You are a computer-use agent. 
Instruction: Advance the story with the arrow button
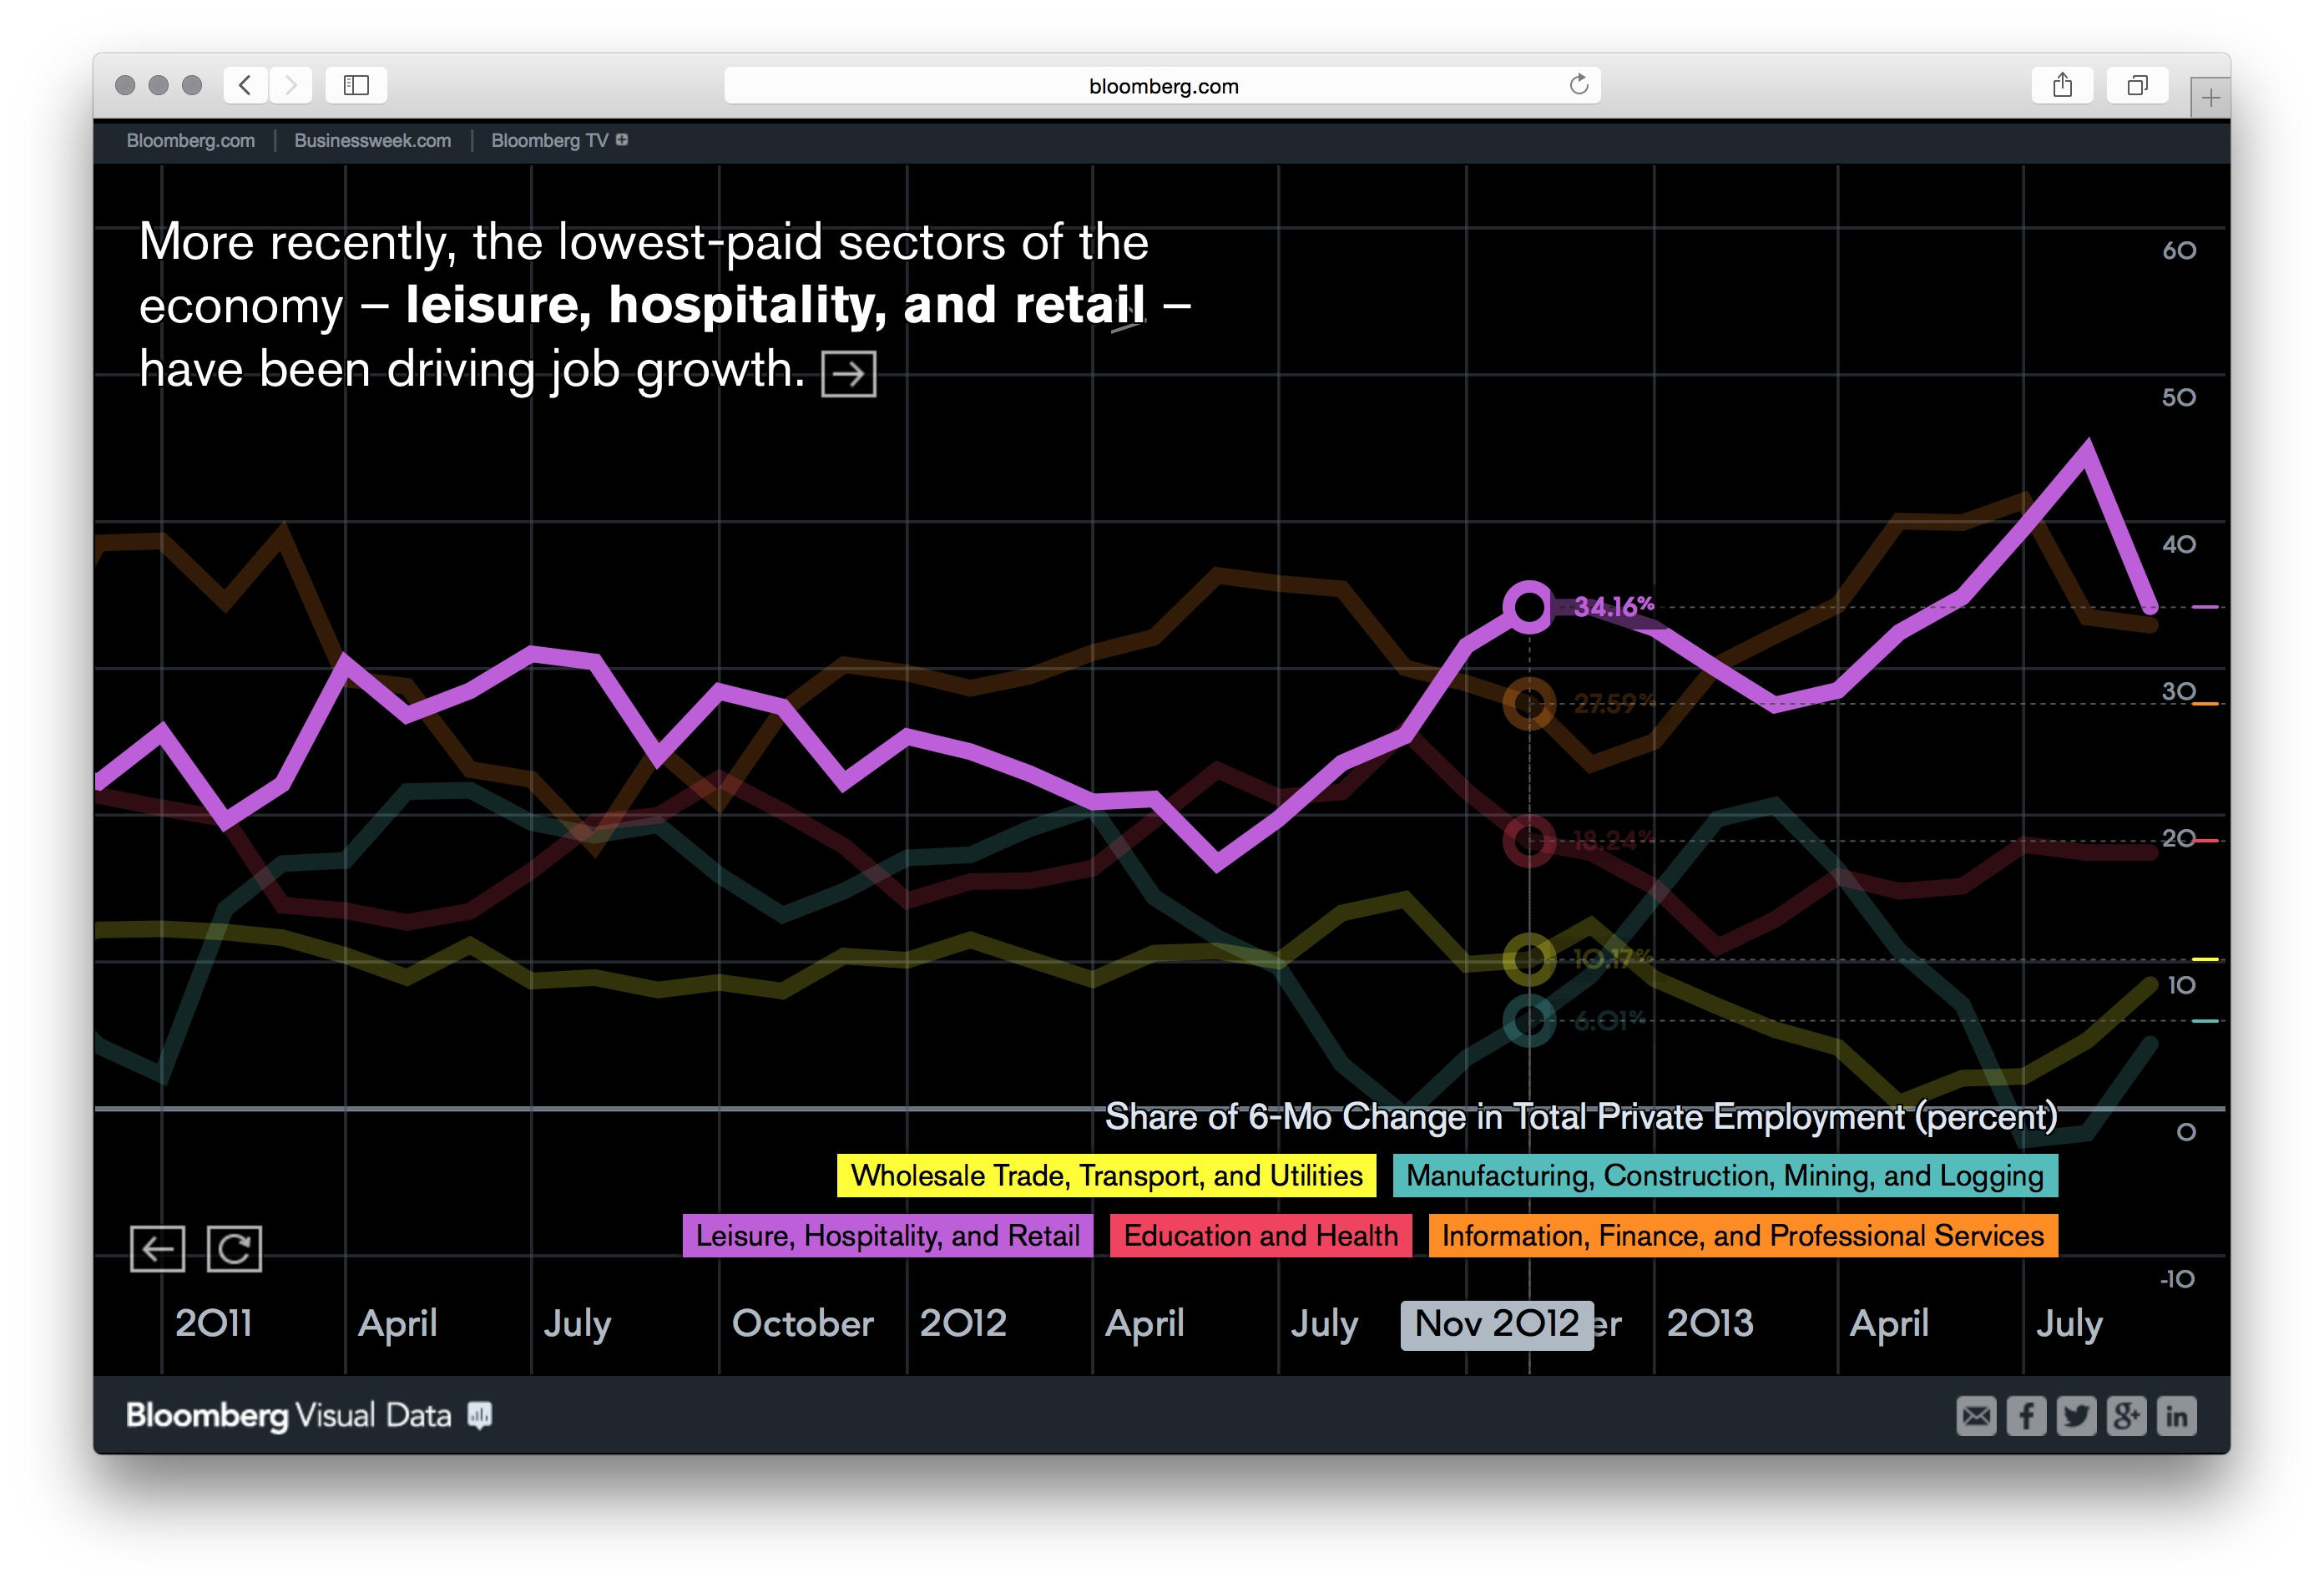tap(849, 373)
